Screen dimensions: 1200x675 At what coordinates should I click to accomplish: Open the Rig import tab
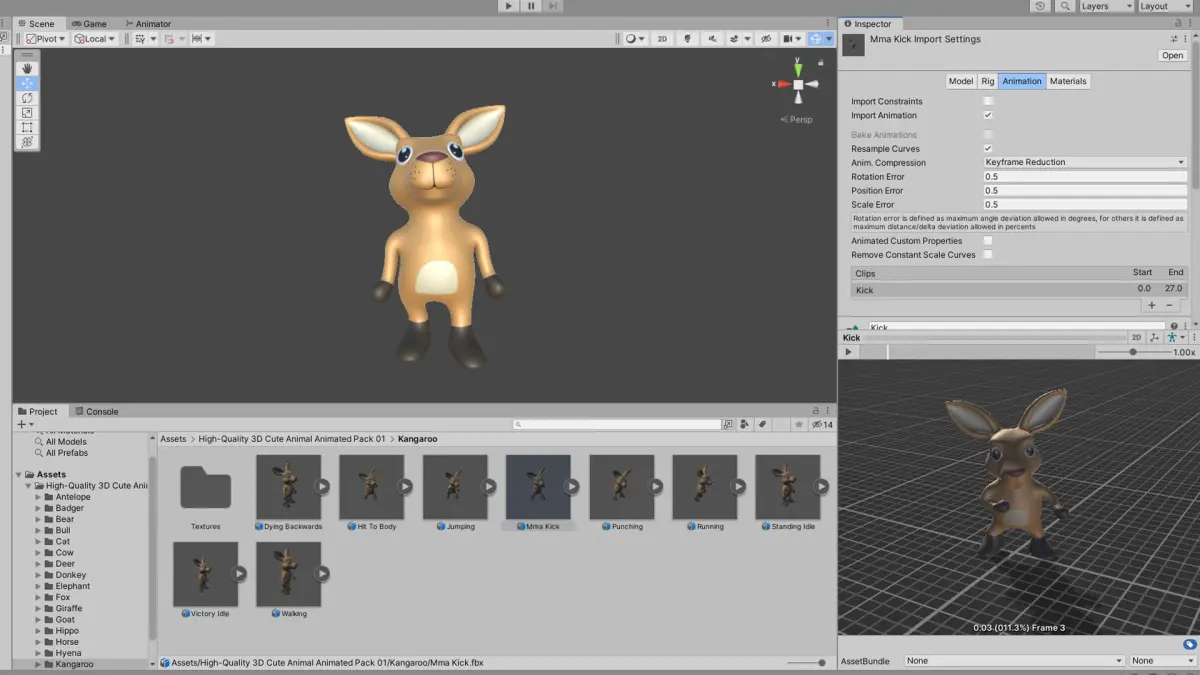point(988,81)
